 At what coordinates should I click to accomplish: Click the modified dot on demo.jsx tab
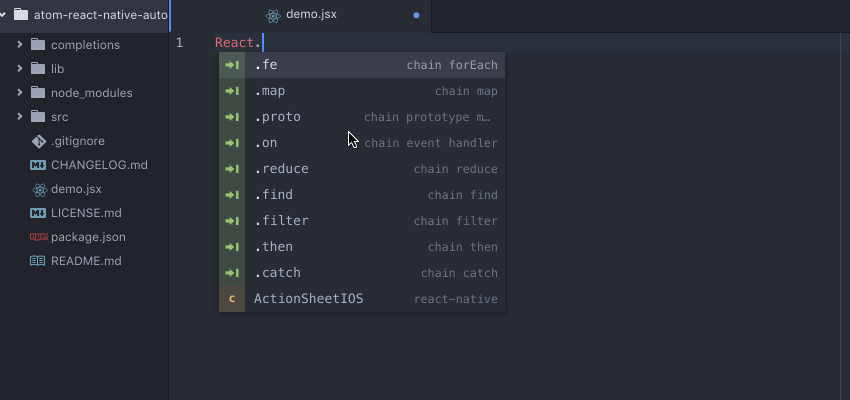[x=417, y=16]
